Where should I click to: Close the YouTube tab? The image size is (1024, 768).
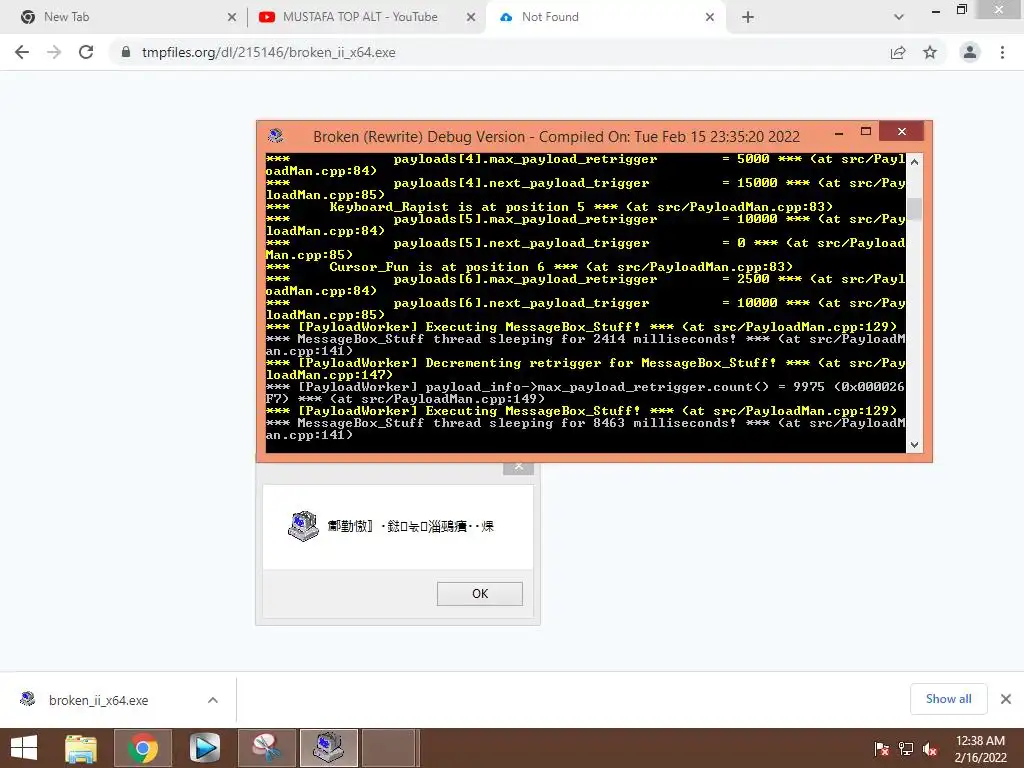tap(471, 17)
